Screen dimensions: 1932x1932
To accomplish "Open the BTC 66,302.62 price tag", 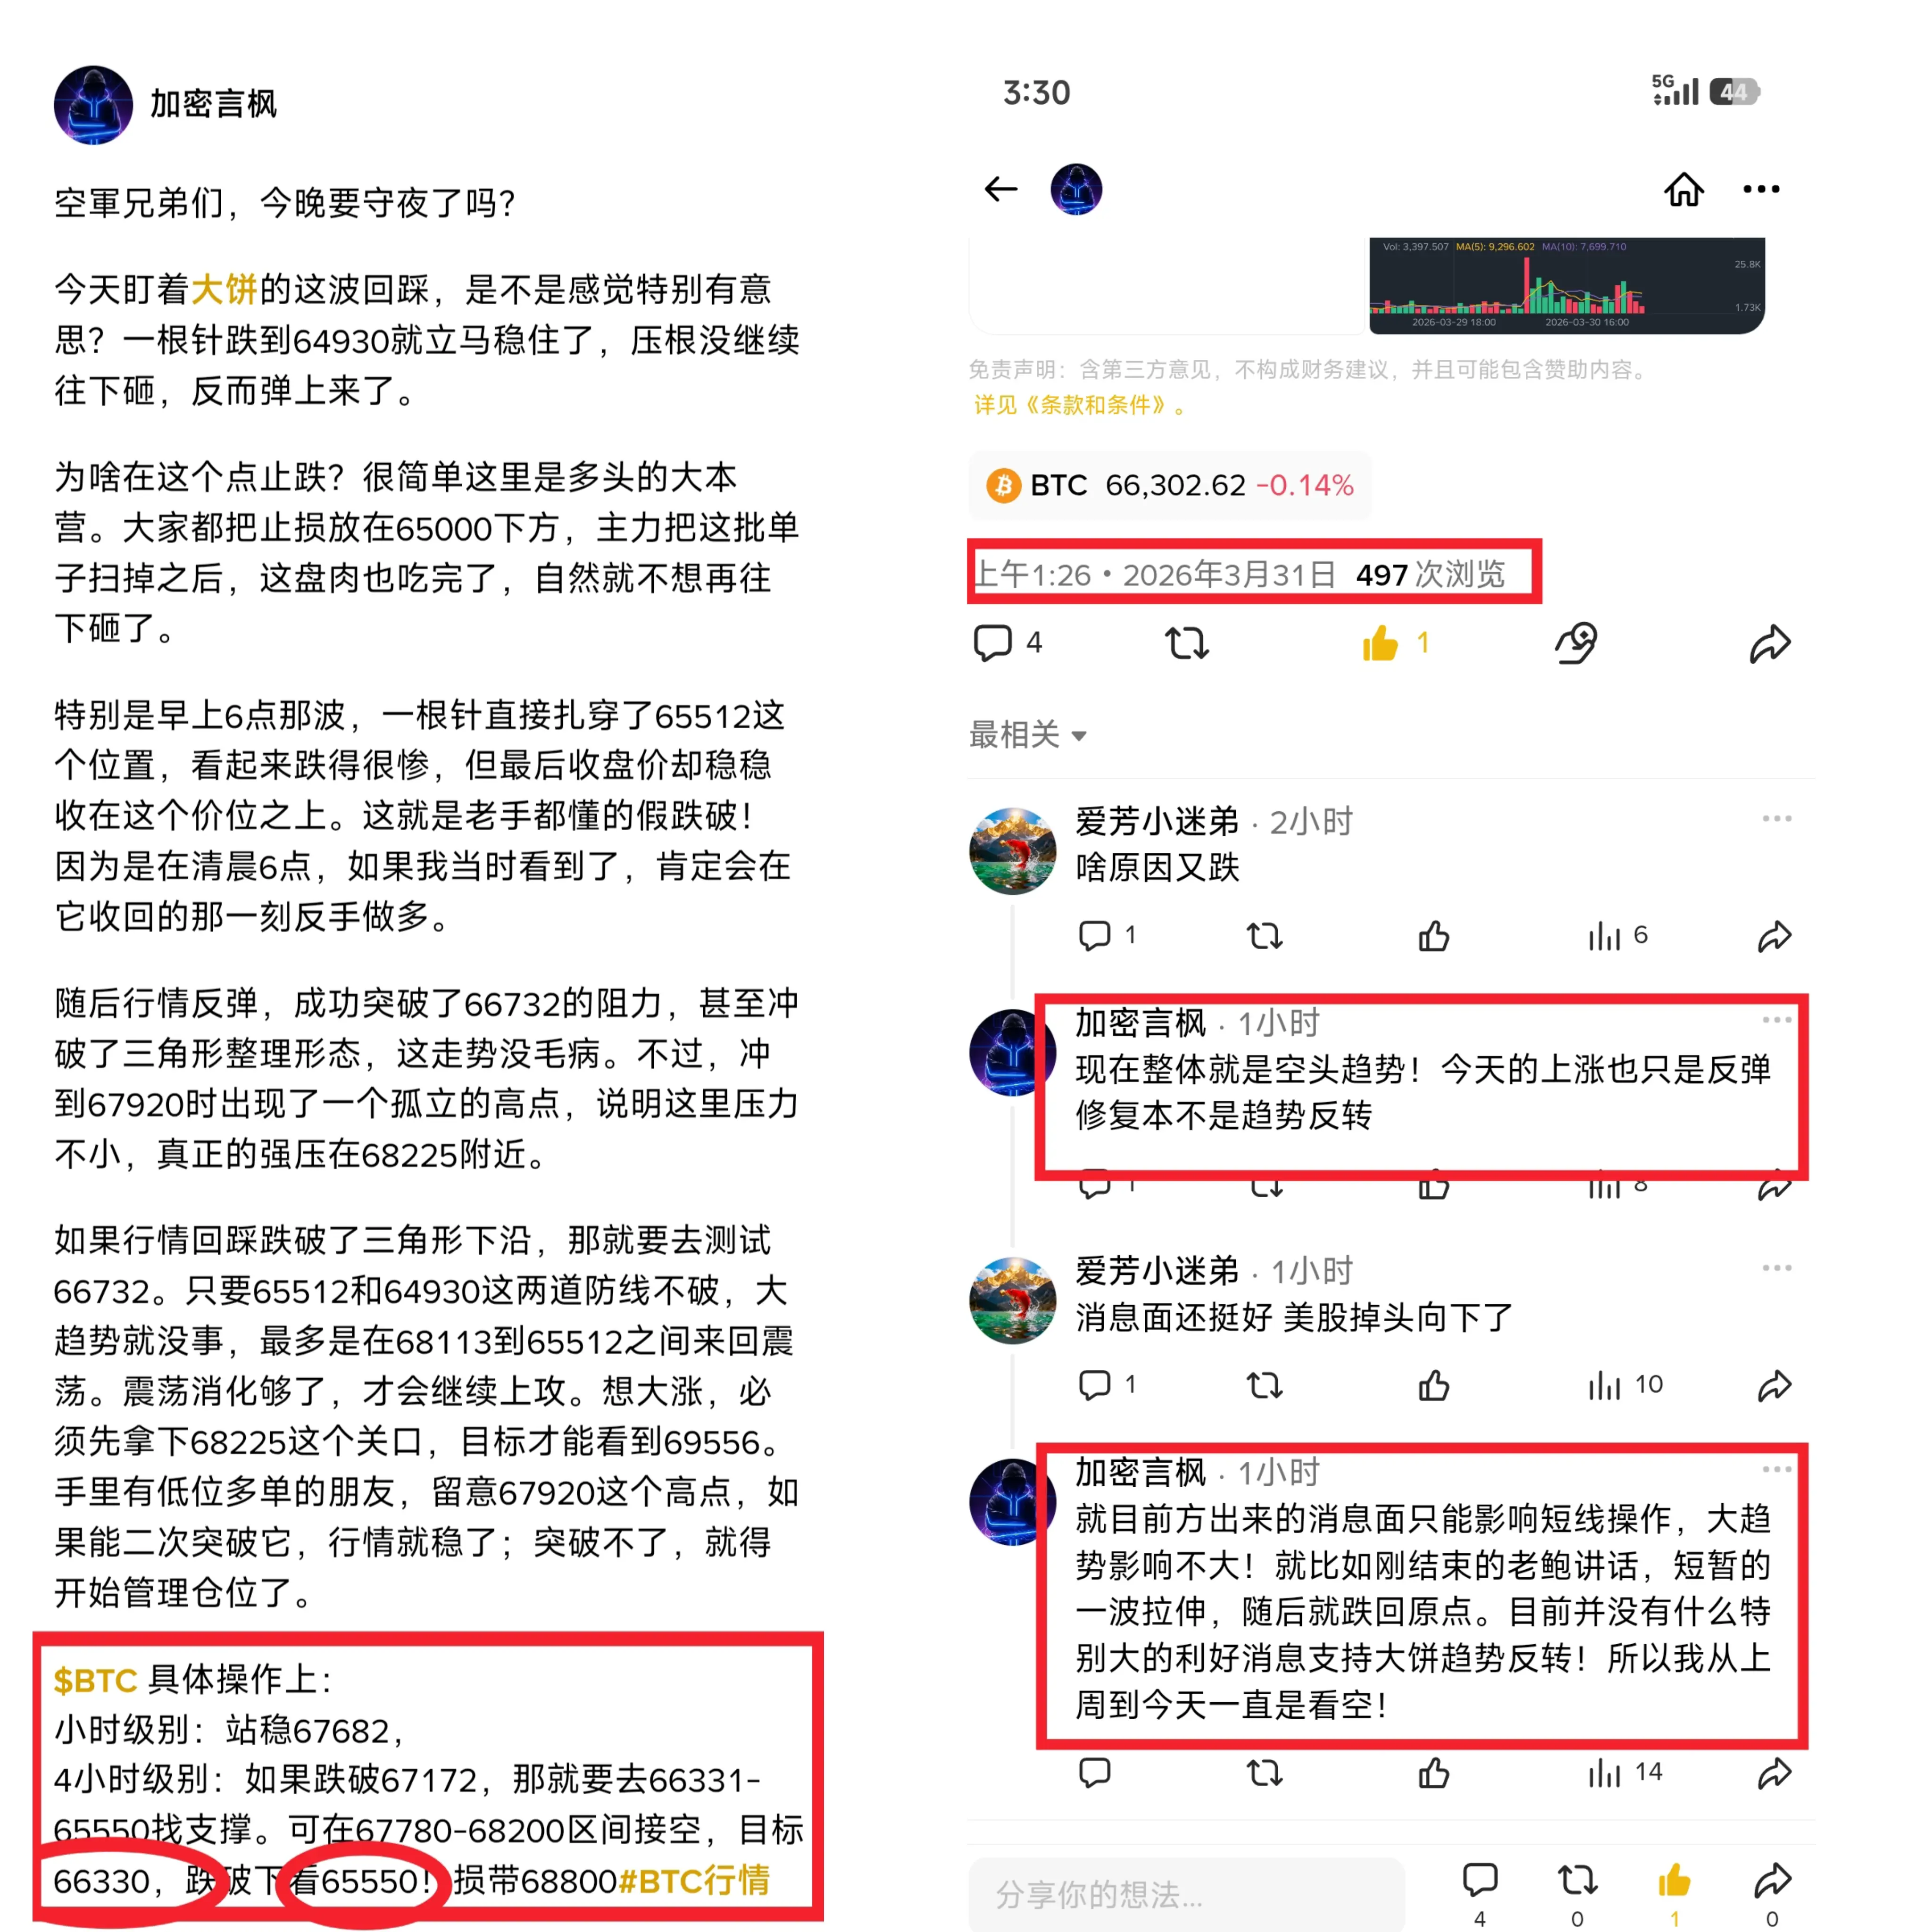I will point(1169,486).
